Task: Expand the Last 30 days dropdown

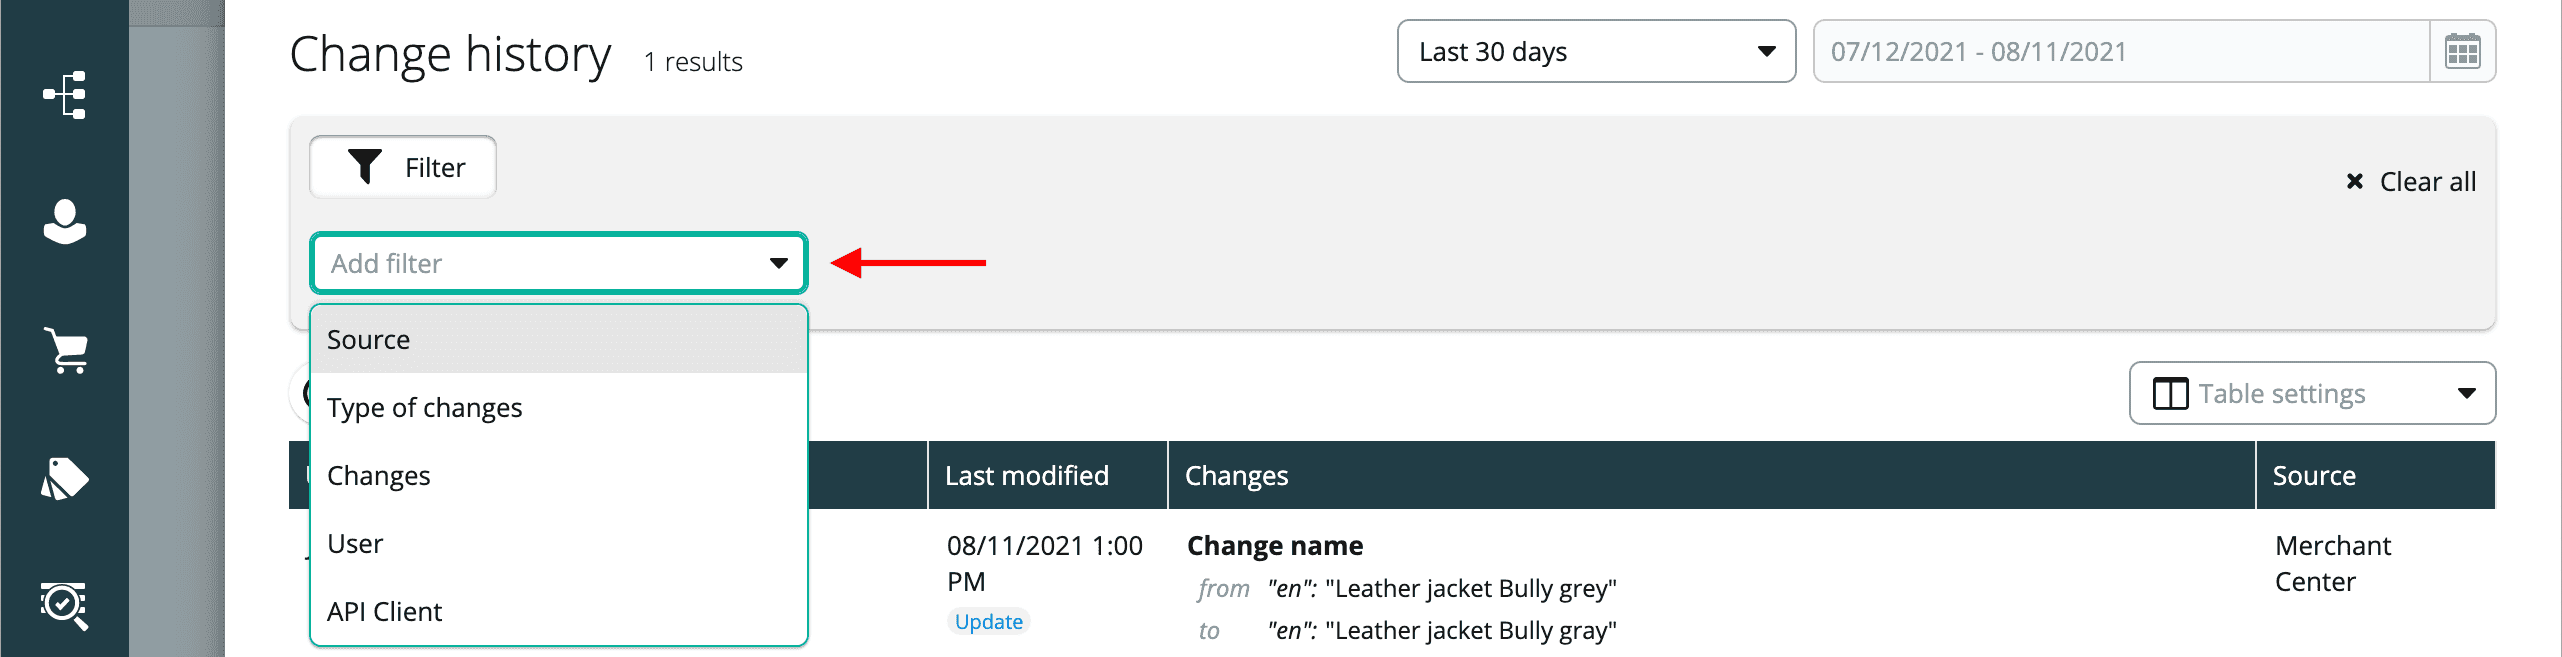Action: (1596, 51)
